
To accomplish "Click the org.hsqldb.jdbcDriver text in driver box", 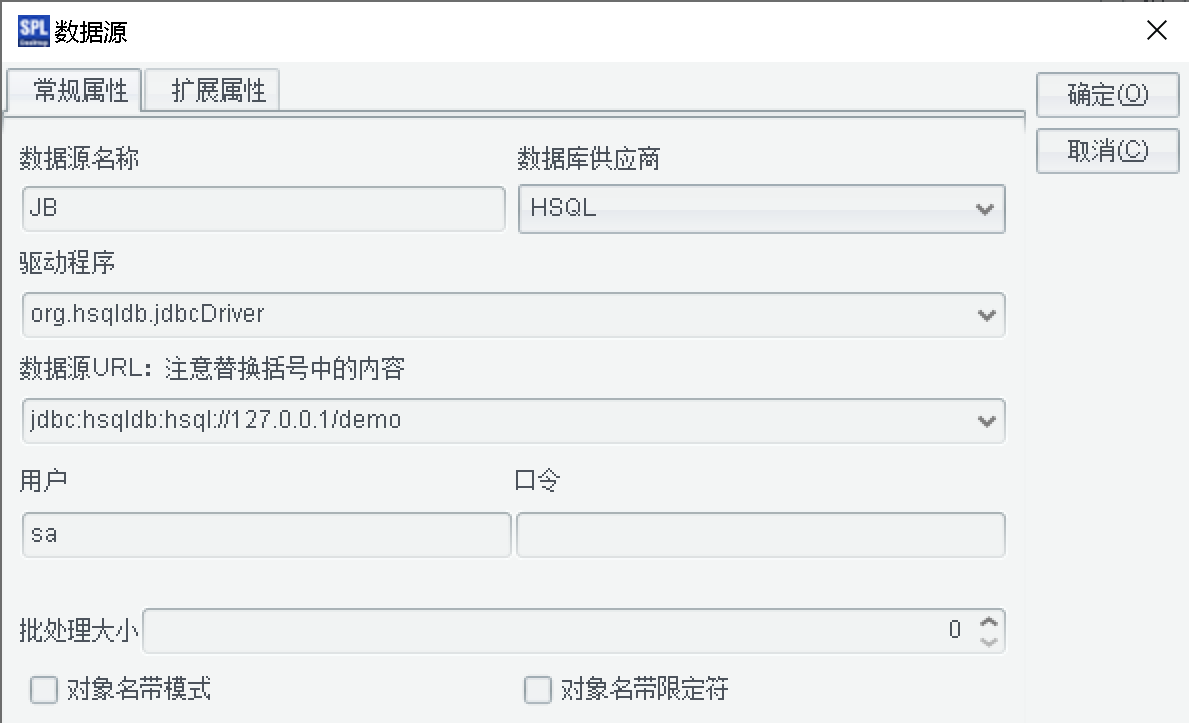I will click(148, 315).
